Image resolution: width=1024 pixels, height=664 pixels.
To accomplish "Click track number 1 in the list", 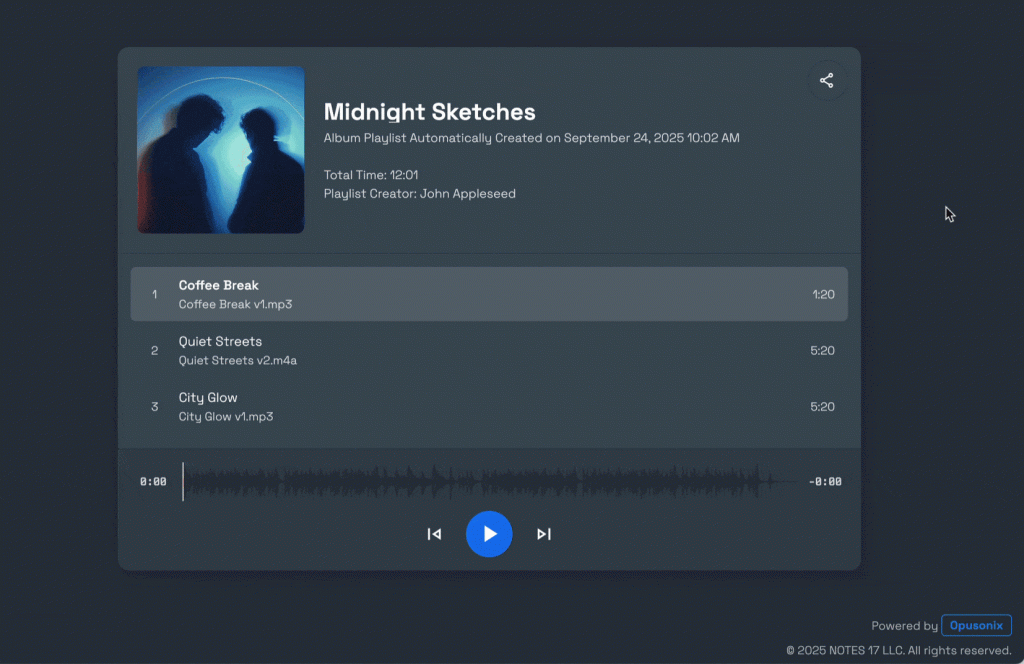I will [155, 294].
